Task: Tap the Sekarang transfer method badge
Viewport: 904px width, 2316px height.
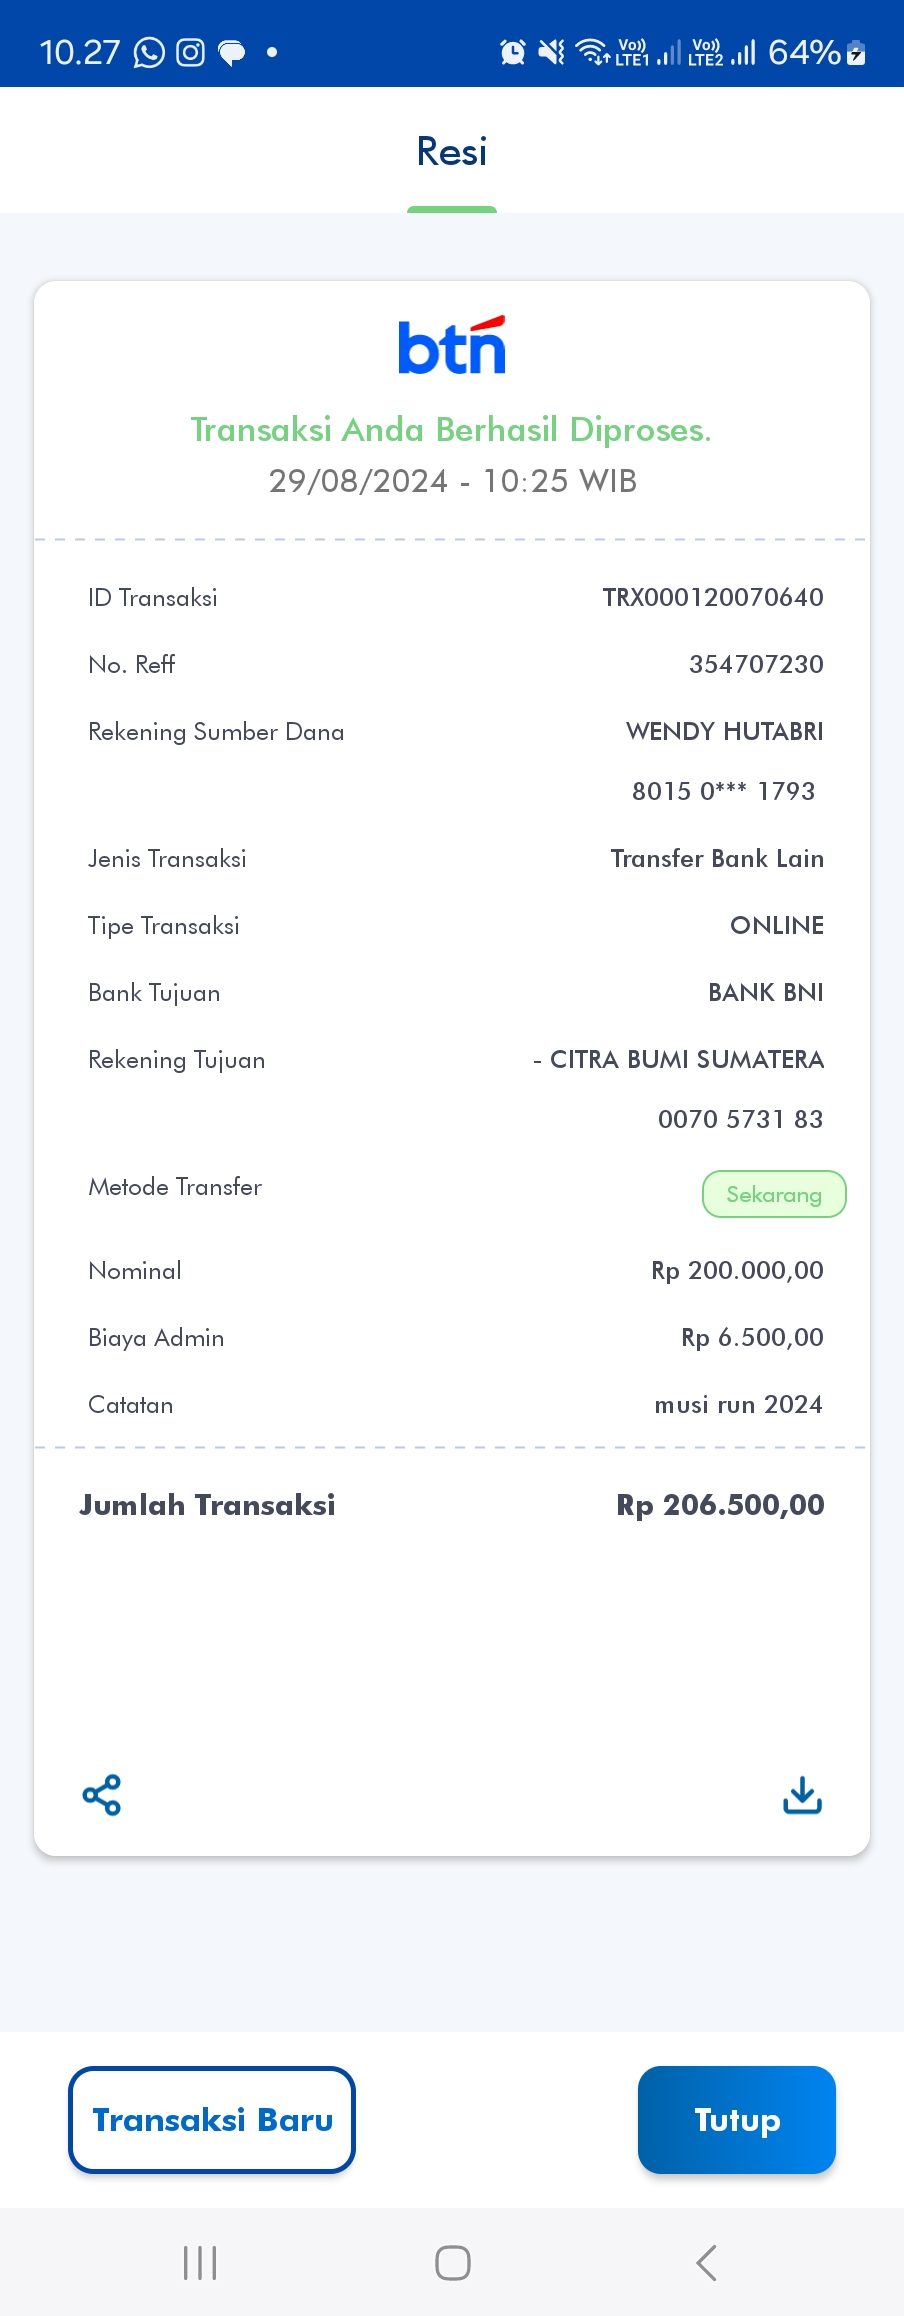Action: click(x=774, y=1194)
